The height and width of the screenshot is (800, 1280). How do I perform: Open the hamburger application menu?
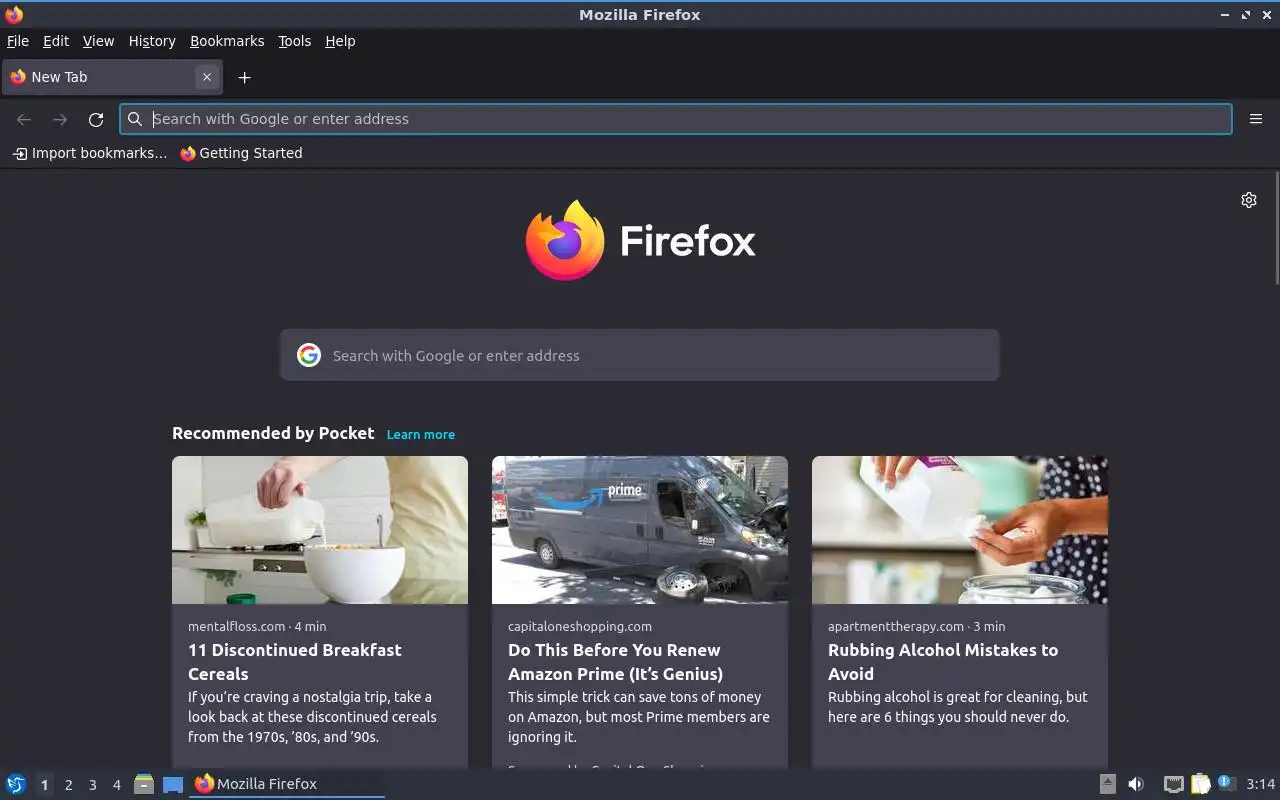point(1256,119)
